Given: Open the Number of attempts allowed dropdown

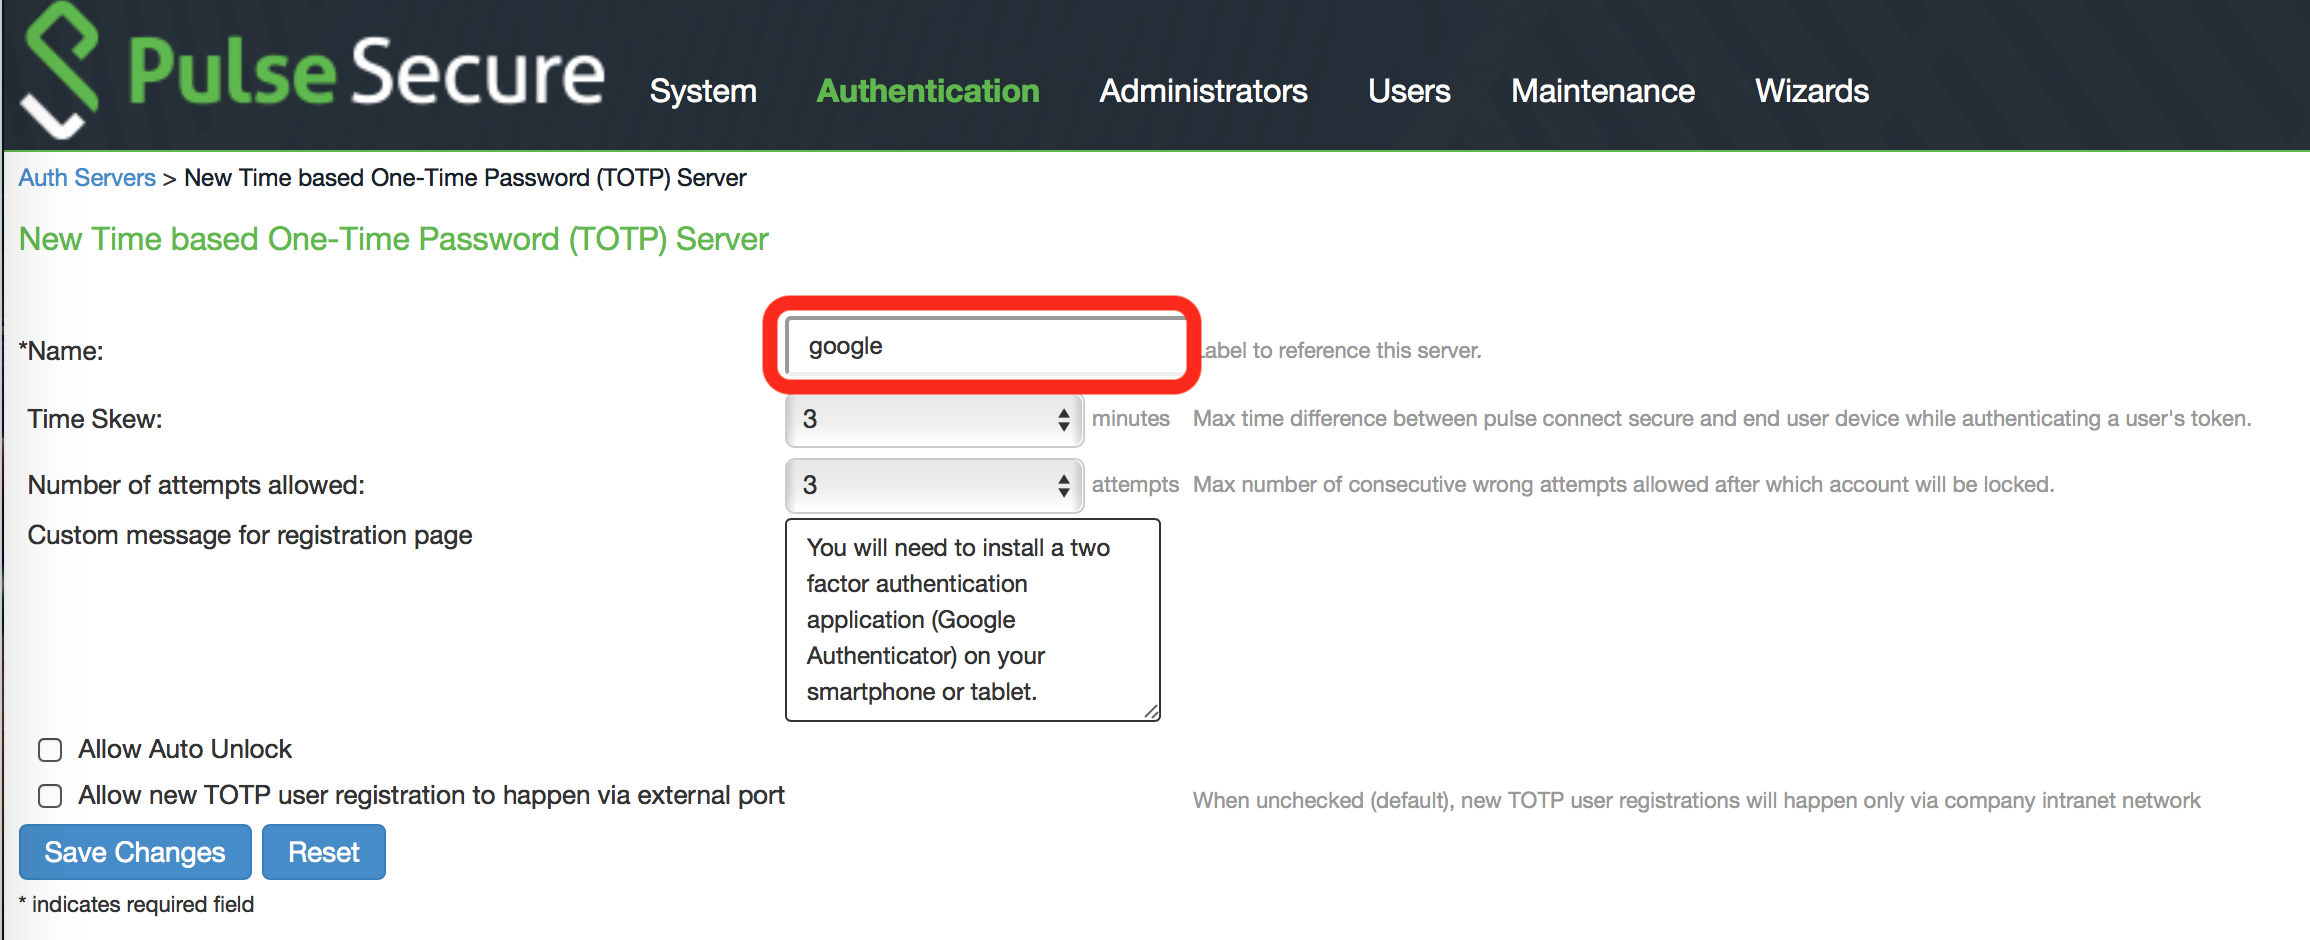Looking at the screenshot, I should (x=934, y=485).
